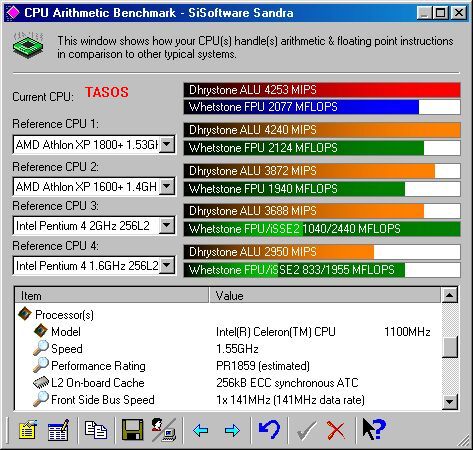The width and height of the screenshot is (473, 450).
Task: Select the Front Side Bus Speed row label
Action: coord(103,400)
